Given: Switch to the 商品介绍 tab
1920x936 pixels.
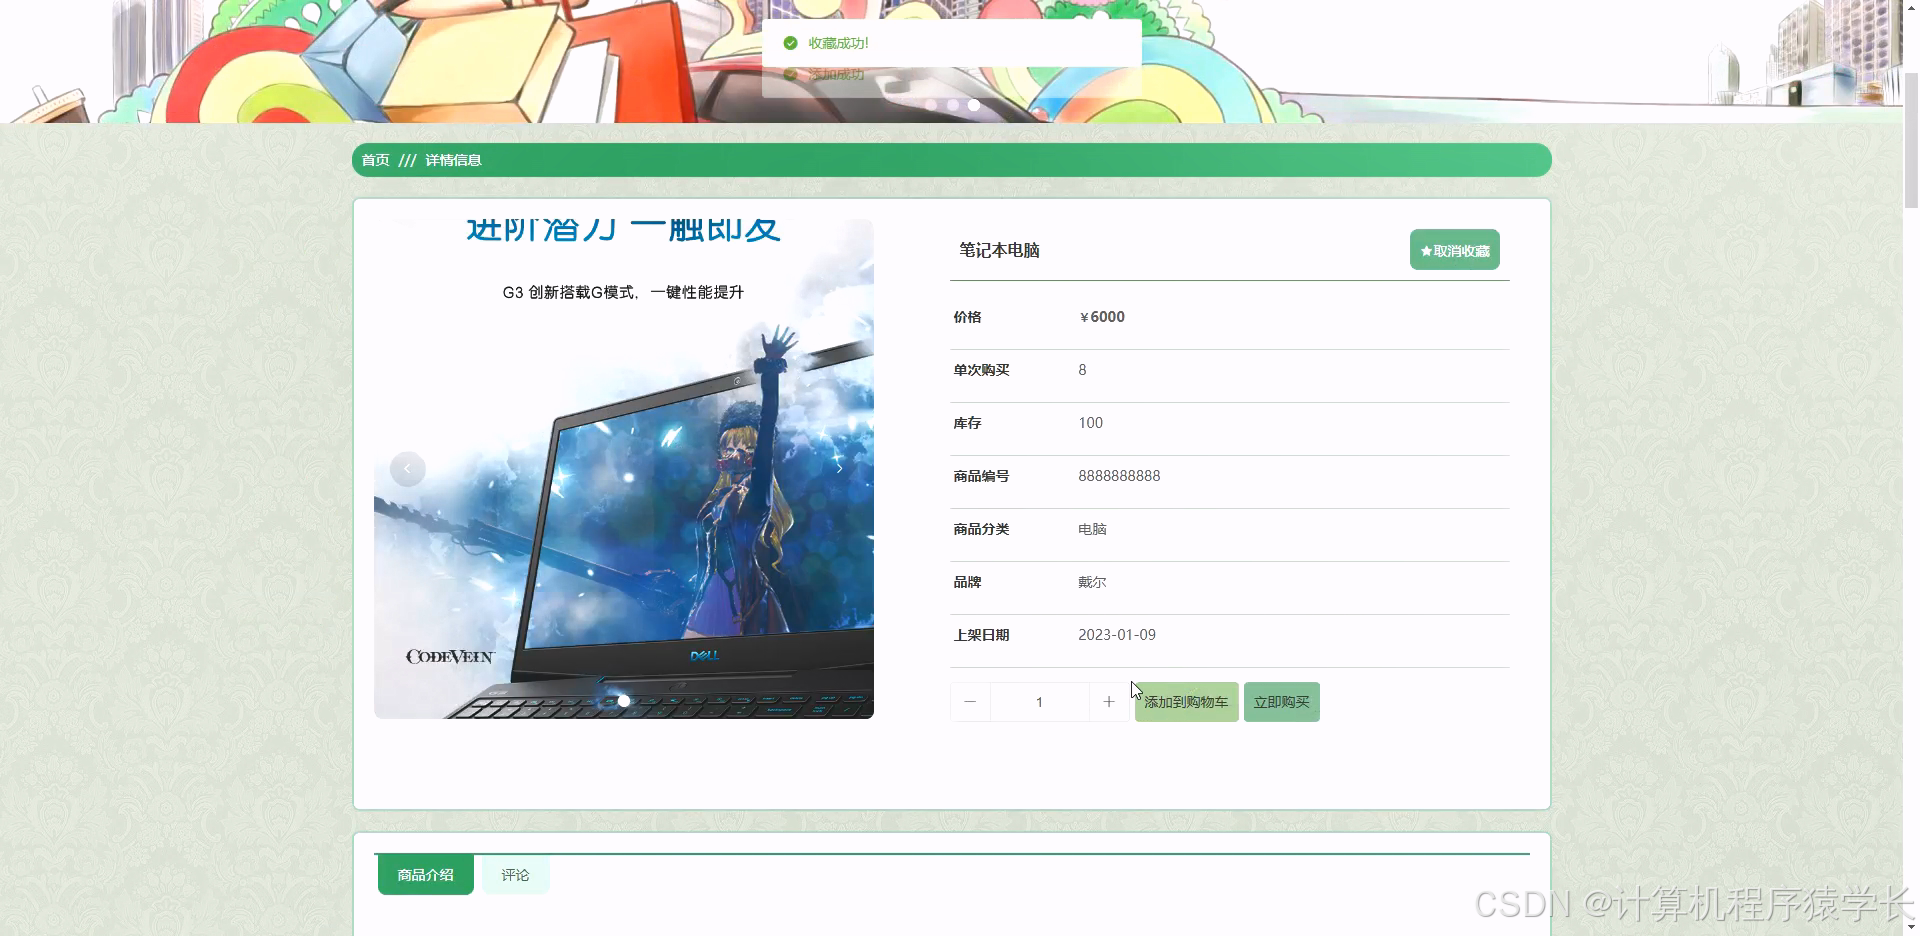Looking at the screenshot, I should pyautogui.click(x=425, y=874).
